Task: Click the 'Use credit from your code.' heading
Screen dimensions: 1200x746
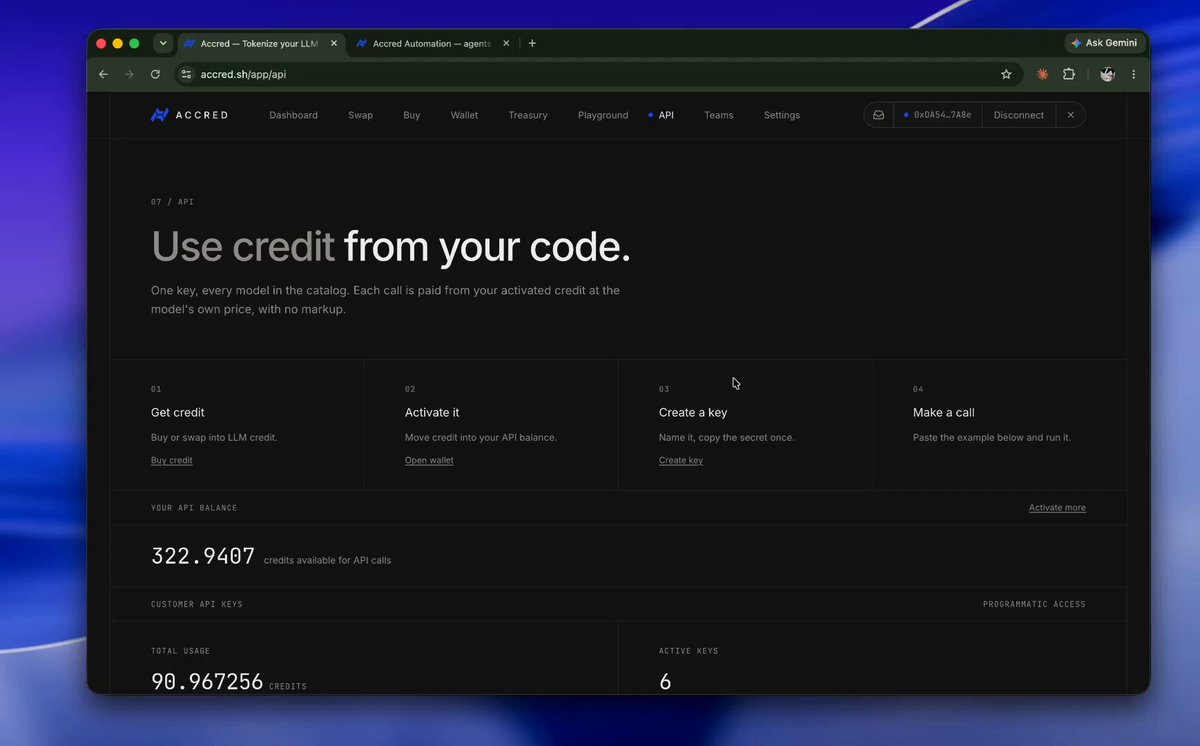Action: click(x=391, y=247)
